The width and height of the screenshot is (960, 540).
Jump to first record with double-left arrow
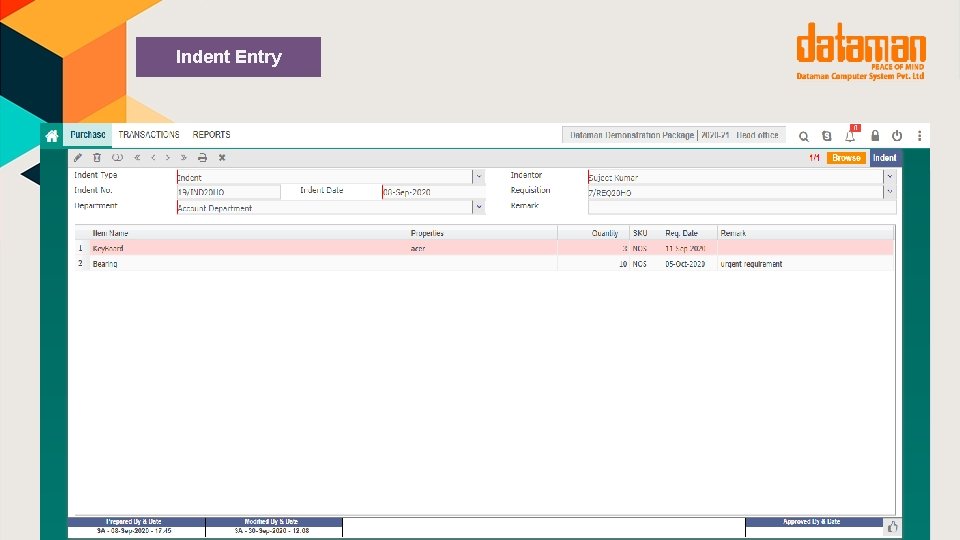(x=137, y=158)
